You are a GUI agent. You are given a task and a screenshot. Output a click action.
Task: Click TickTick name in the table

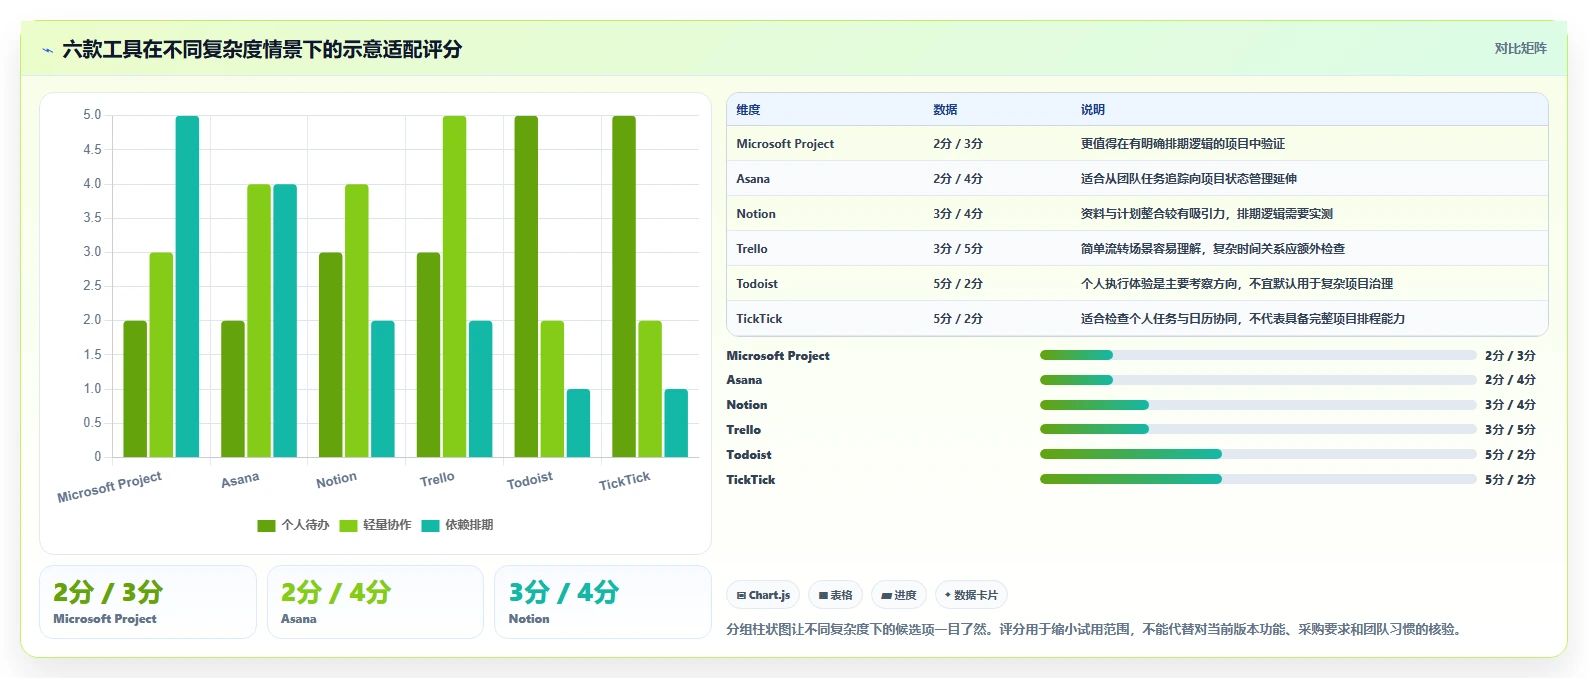pos(759,319)
